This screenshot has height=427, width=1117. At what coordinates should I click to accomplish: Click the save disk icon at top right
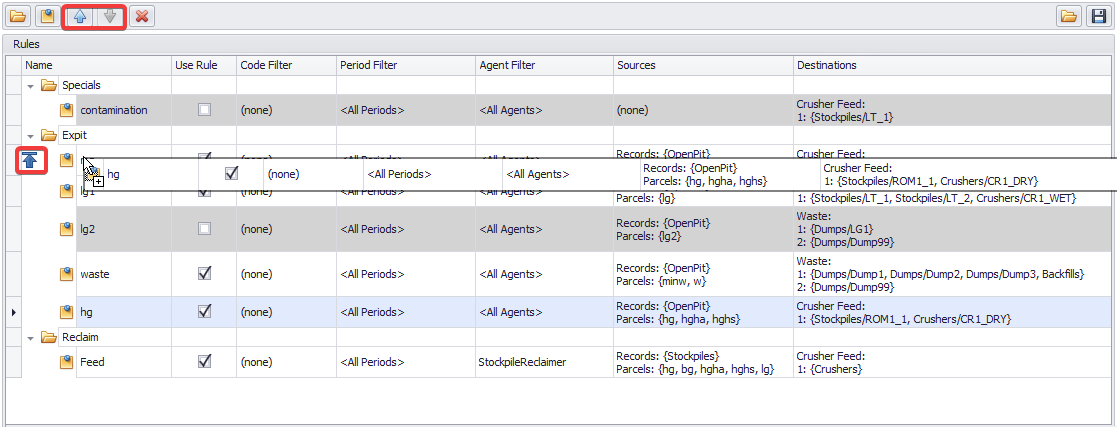tap(1097, 16)
